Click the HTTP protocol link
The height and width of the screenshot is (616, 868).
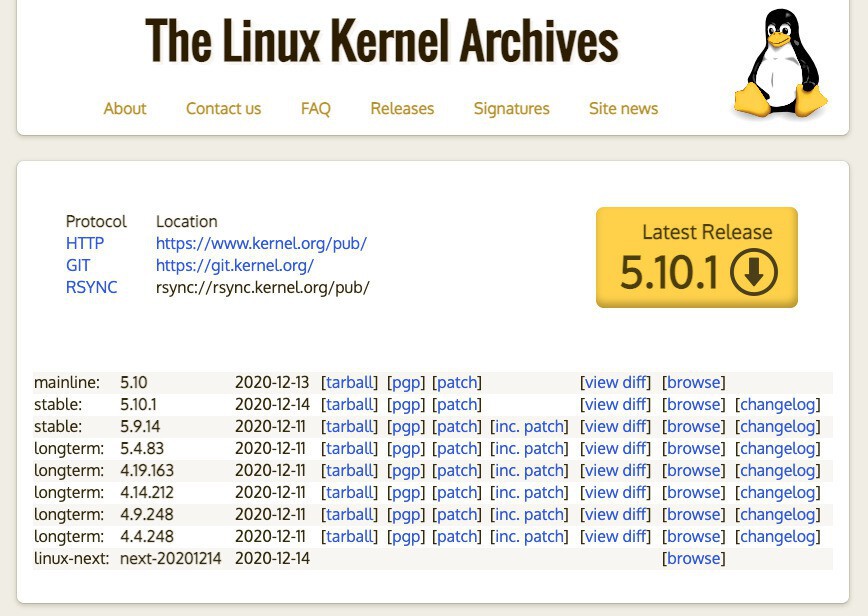[x=85, y=244]
